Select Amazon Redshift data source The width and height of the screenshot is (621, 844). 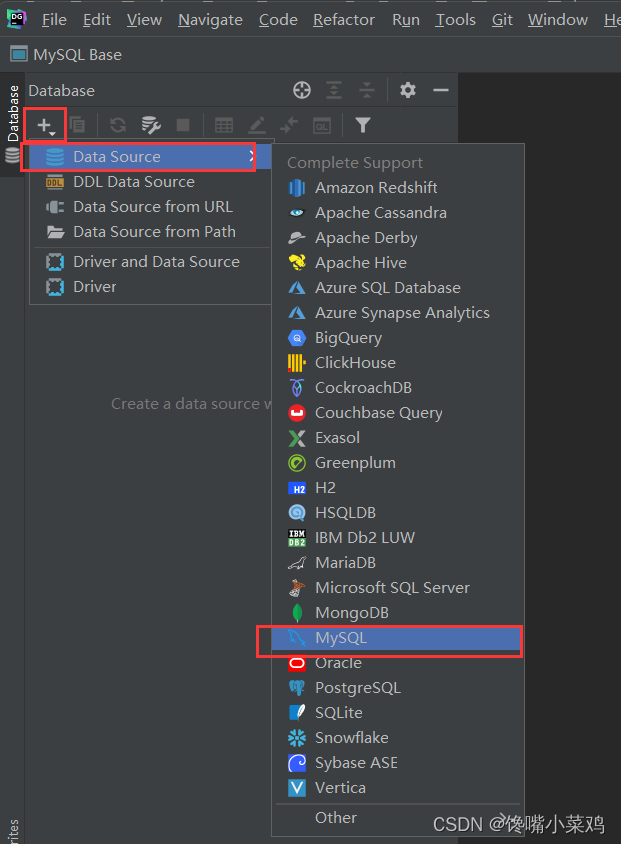point(398,188)
